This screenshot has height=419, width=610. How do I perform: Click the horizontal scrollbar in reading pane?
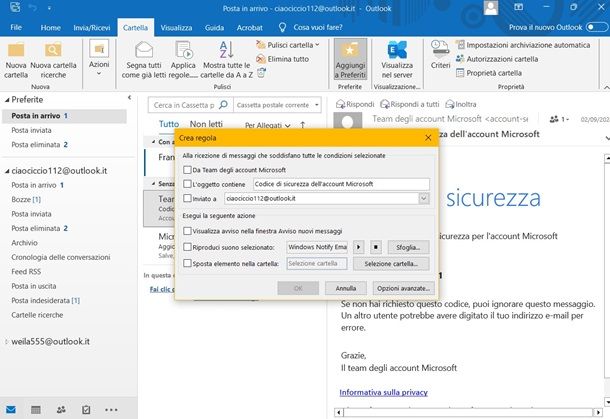pyautogui.click(x=468, y=412)
